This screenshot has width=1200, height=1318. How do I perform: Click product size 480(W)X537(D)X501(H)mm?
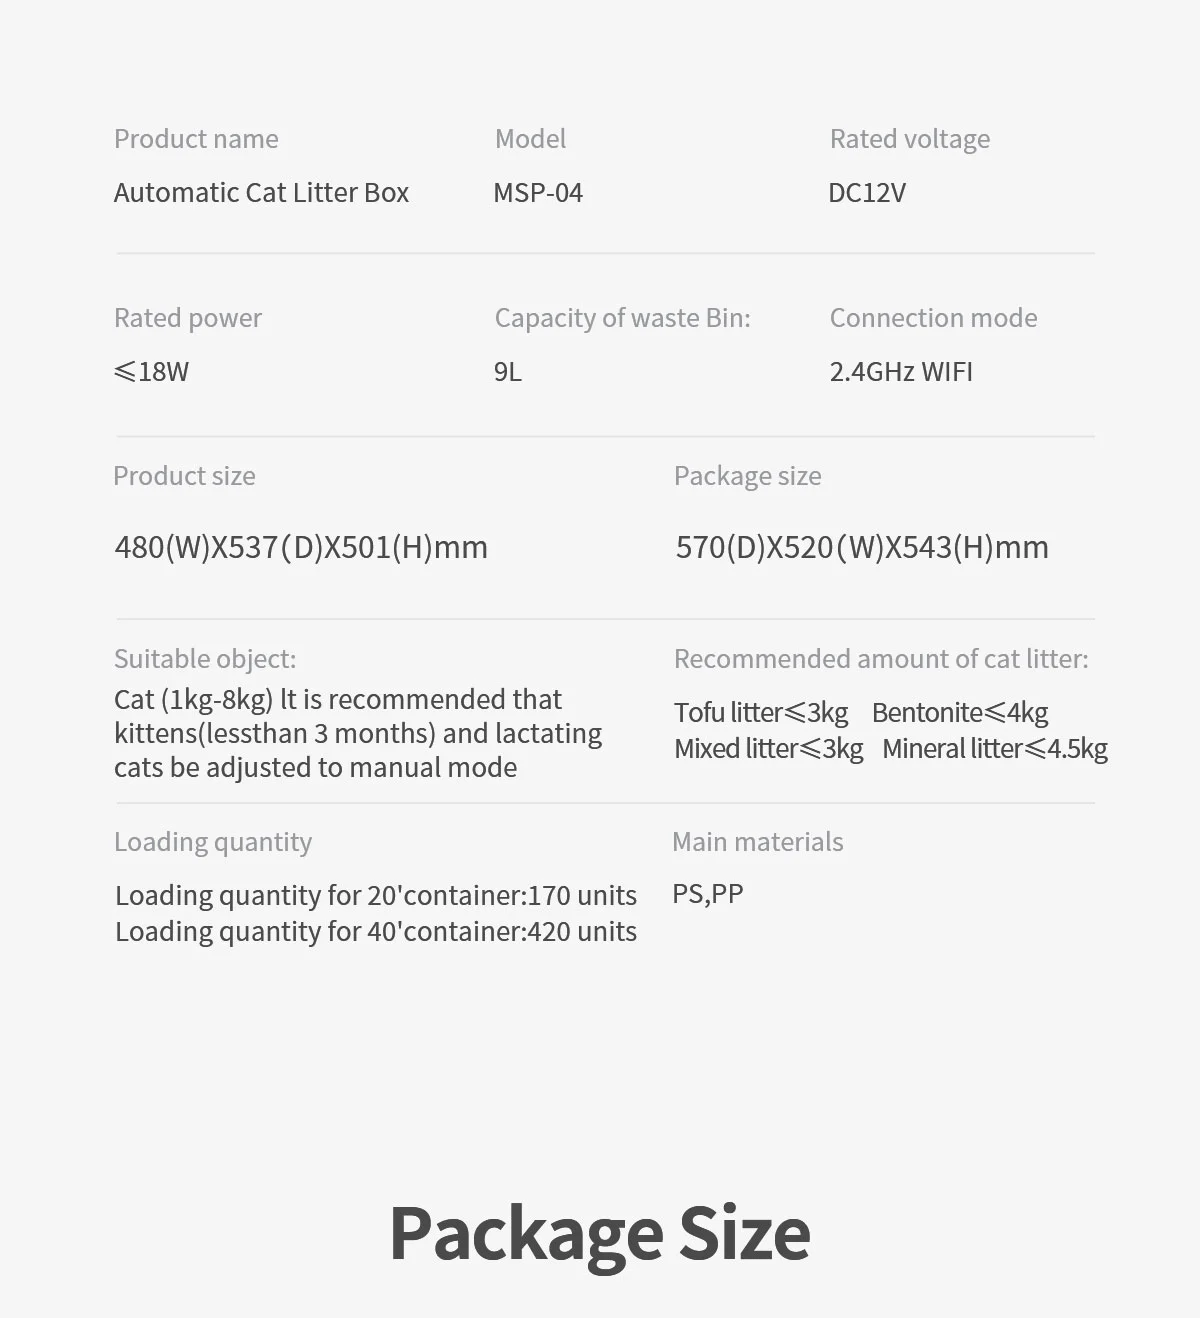coord(301,547)
